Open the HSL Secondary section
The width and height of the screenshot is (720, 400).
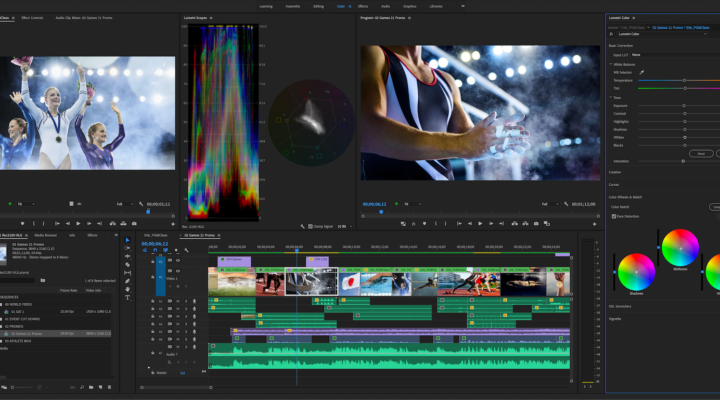tap(620, 306)
